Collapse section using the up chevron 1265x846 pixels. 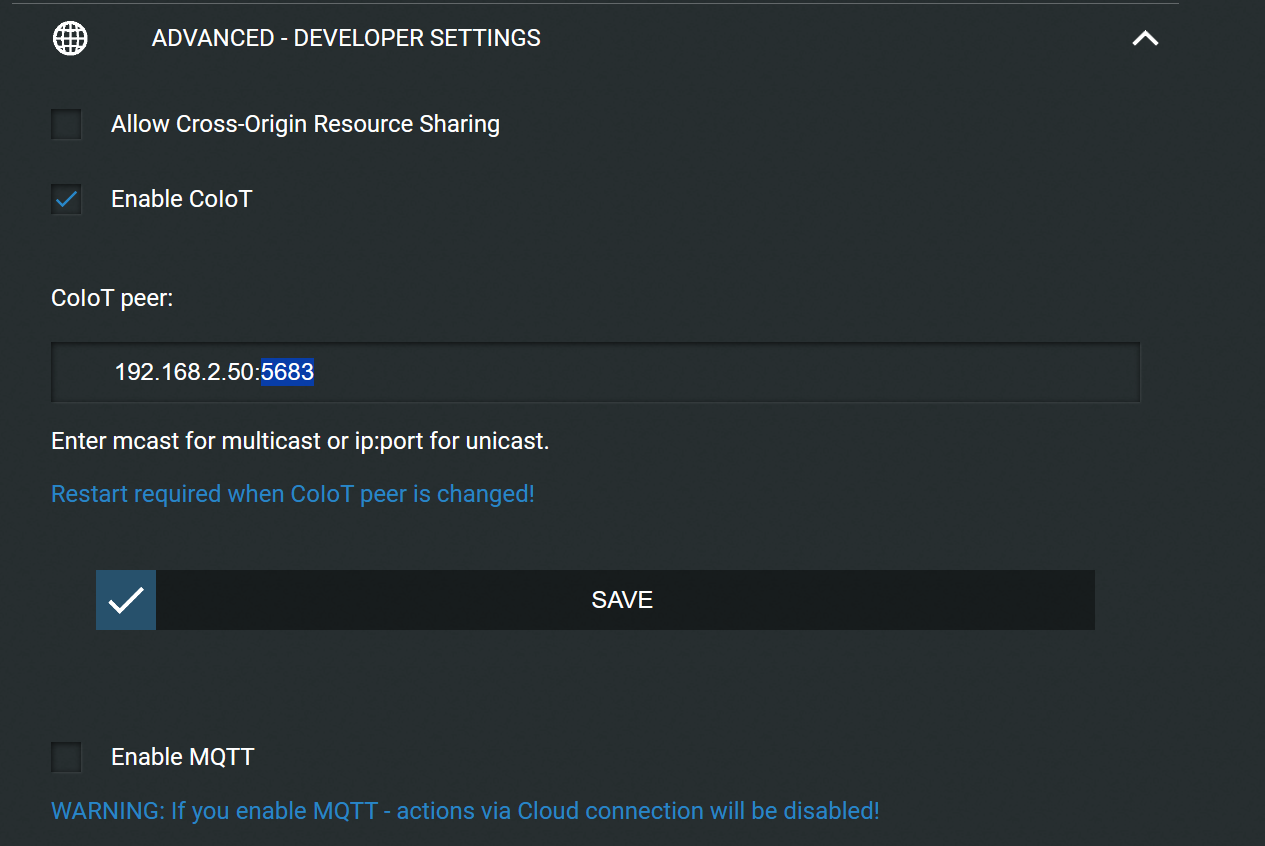(x=1145, y=38)
